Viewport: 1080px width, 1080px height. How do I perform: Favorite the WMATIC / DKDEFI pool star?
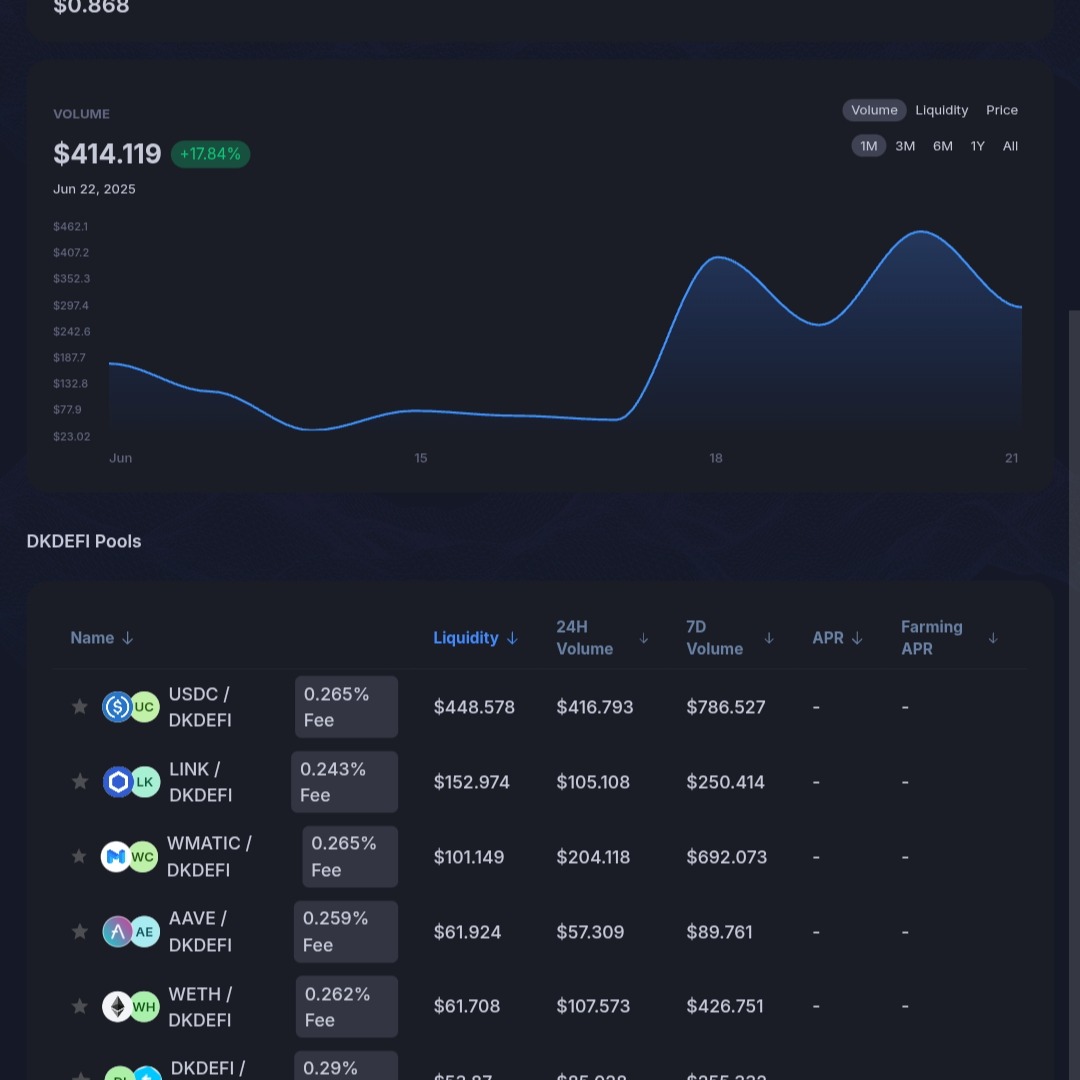click(x=80, y=856)
